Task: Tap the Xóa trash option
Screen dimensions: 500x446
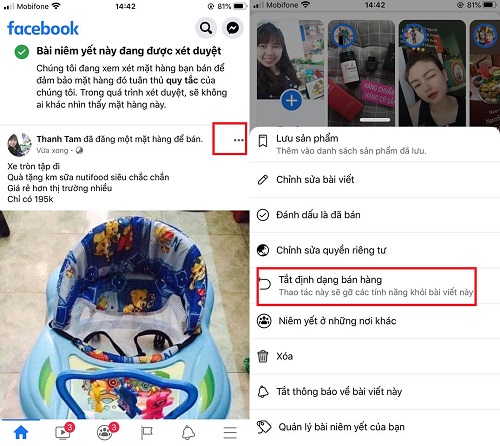Action: coord(375,356)
